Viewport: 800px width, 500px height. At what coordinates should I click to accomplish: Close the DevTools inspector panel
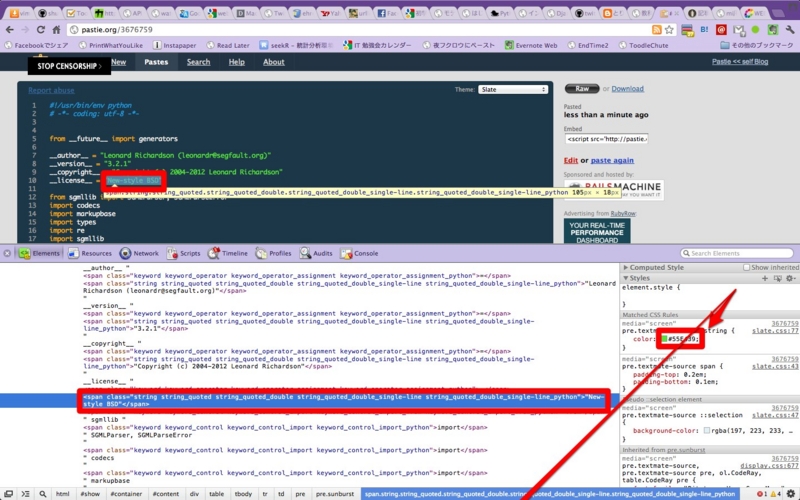tap(7, 253)
